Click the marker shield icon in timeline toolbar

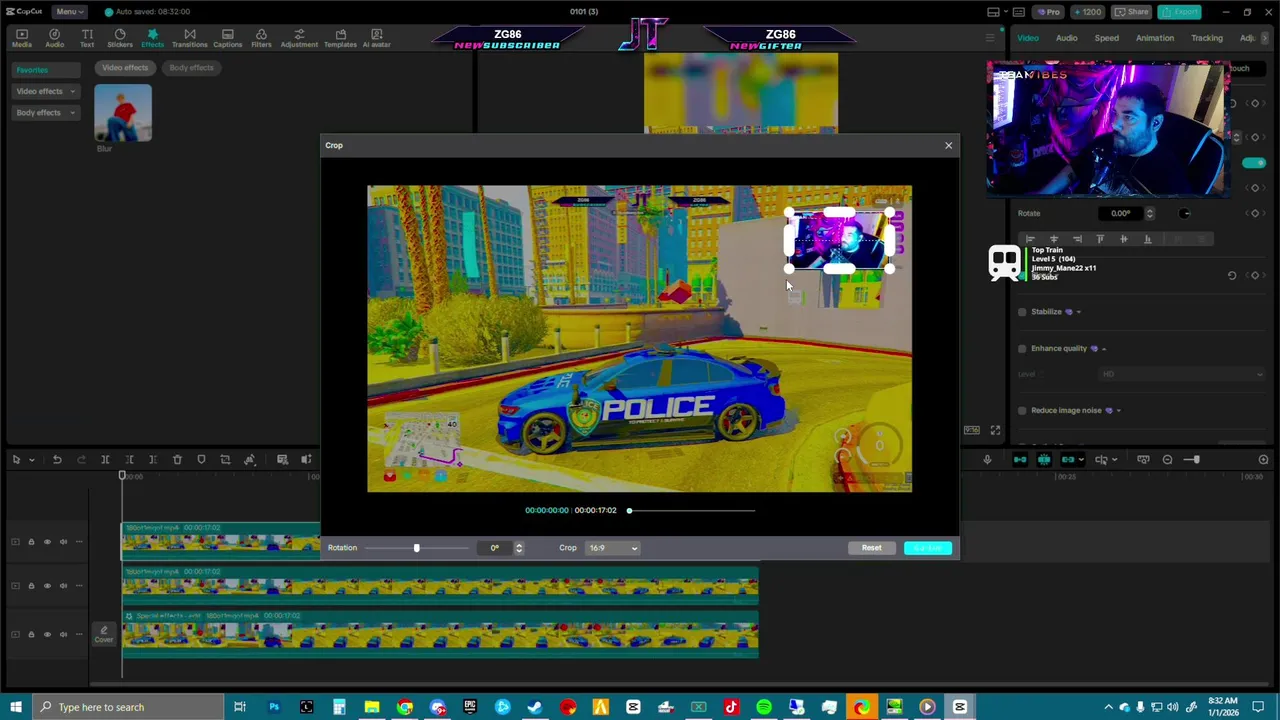(201, 459)
